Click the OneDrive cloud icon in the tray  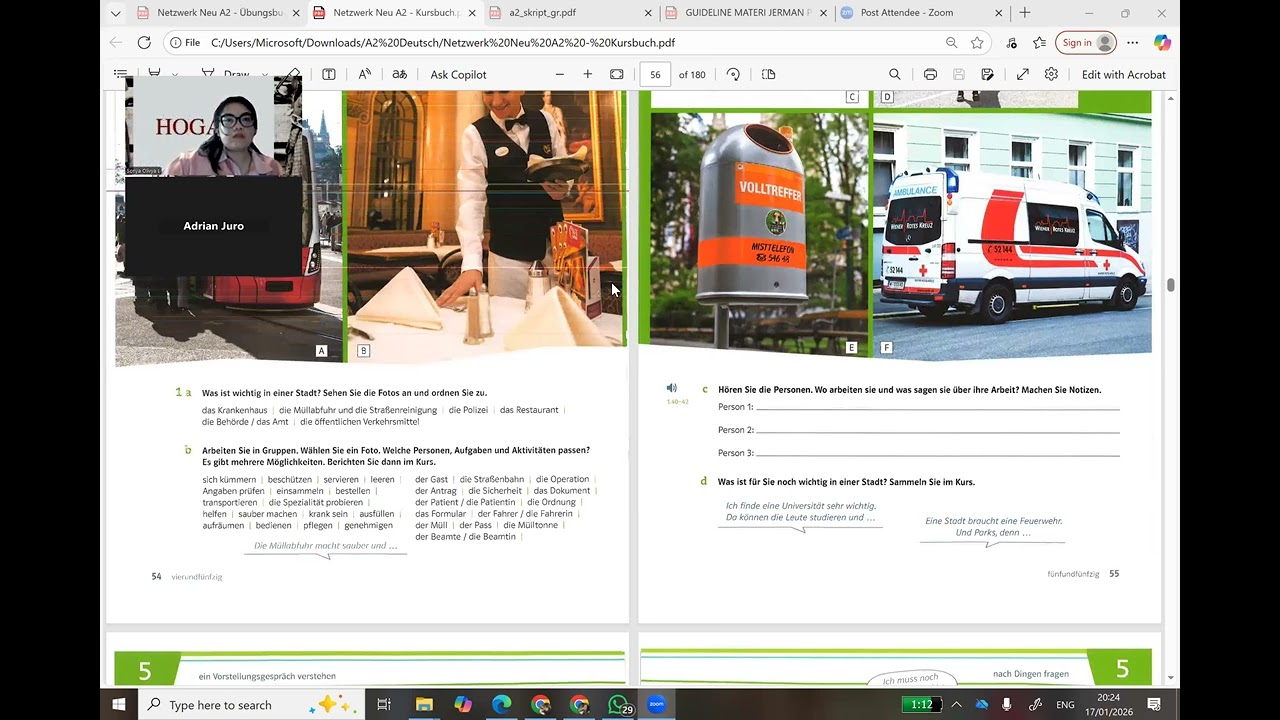coord(982,704)
